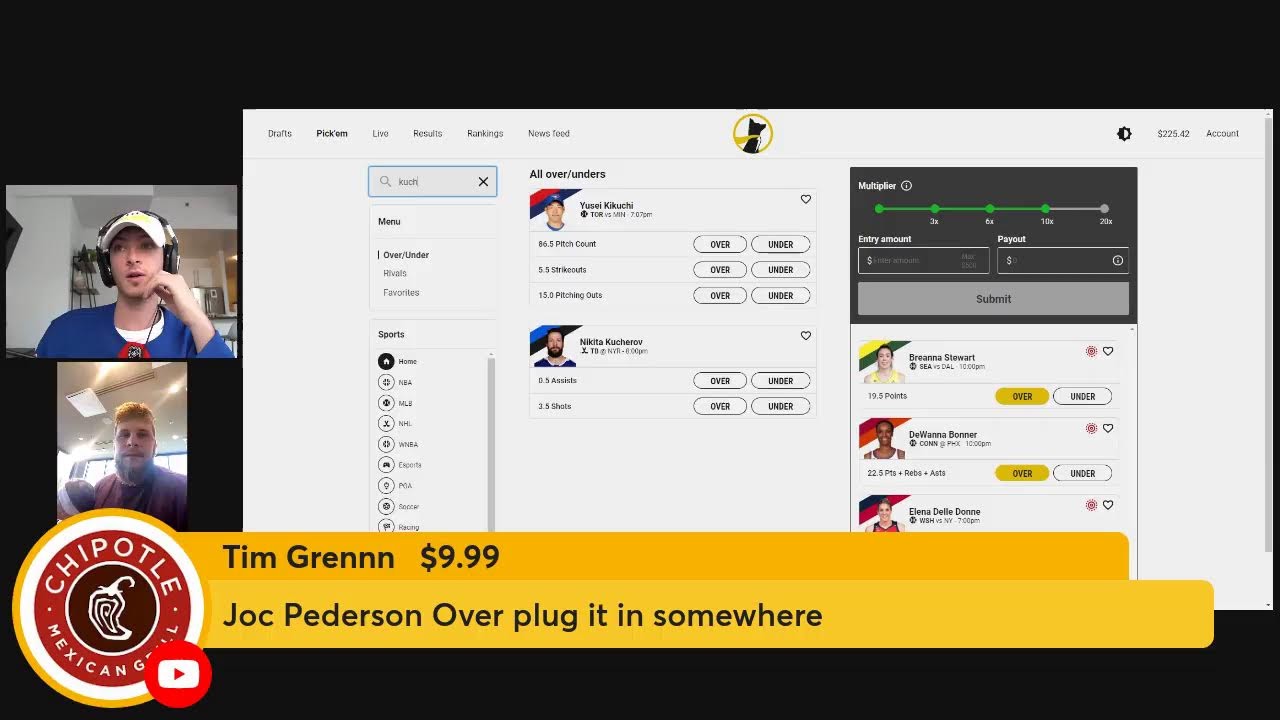Select Favorites menu item
1280x720 pixels.
[x=401, y=293]
